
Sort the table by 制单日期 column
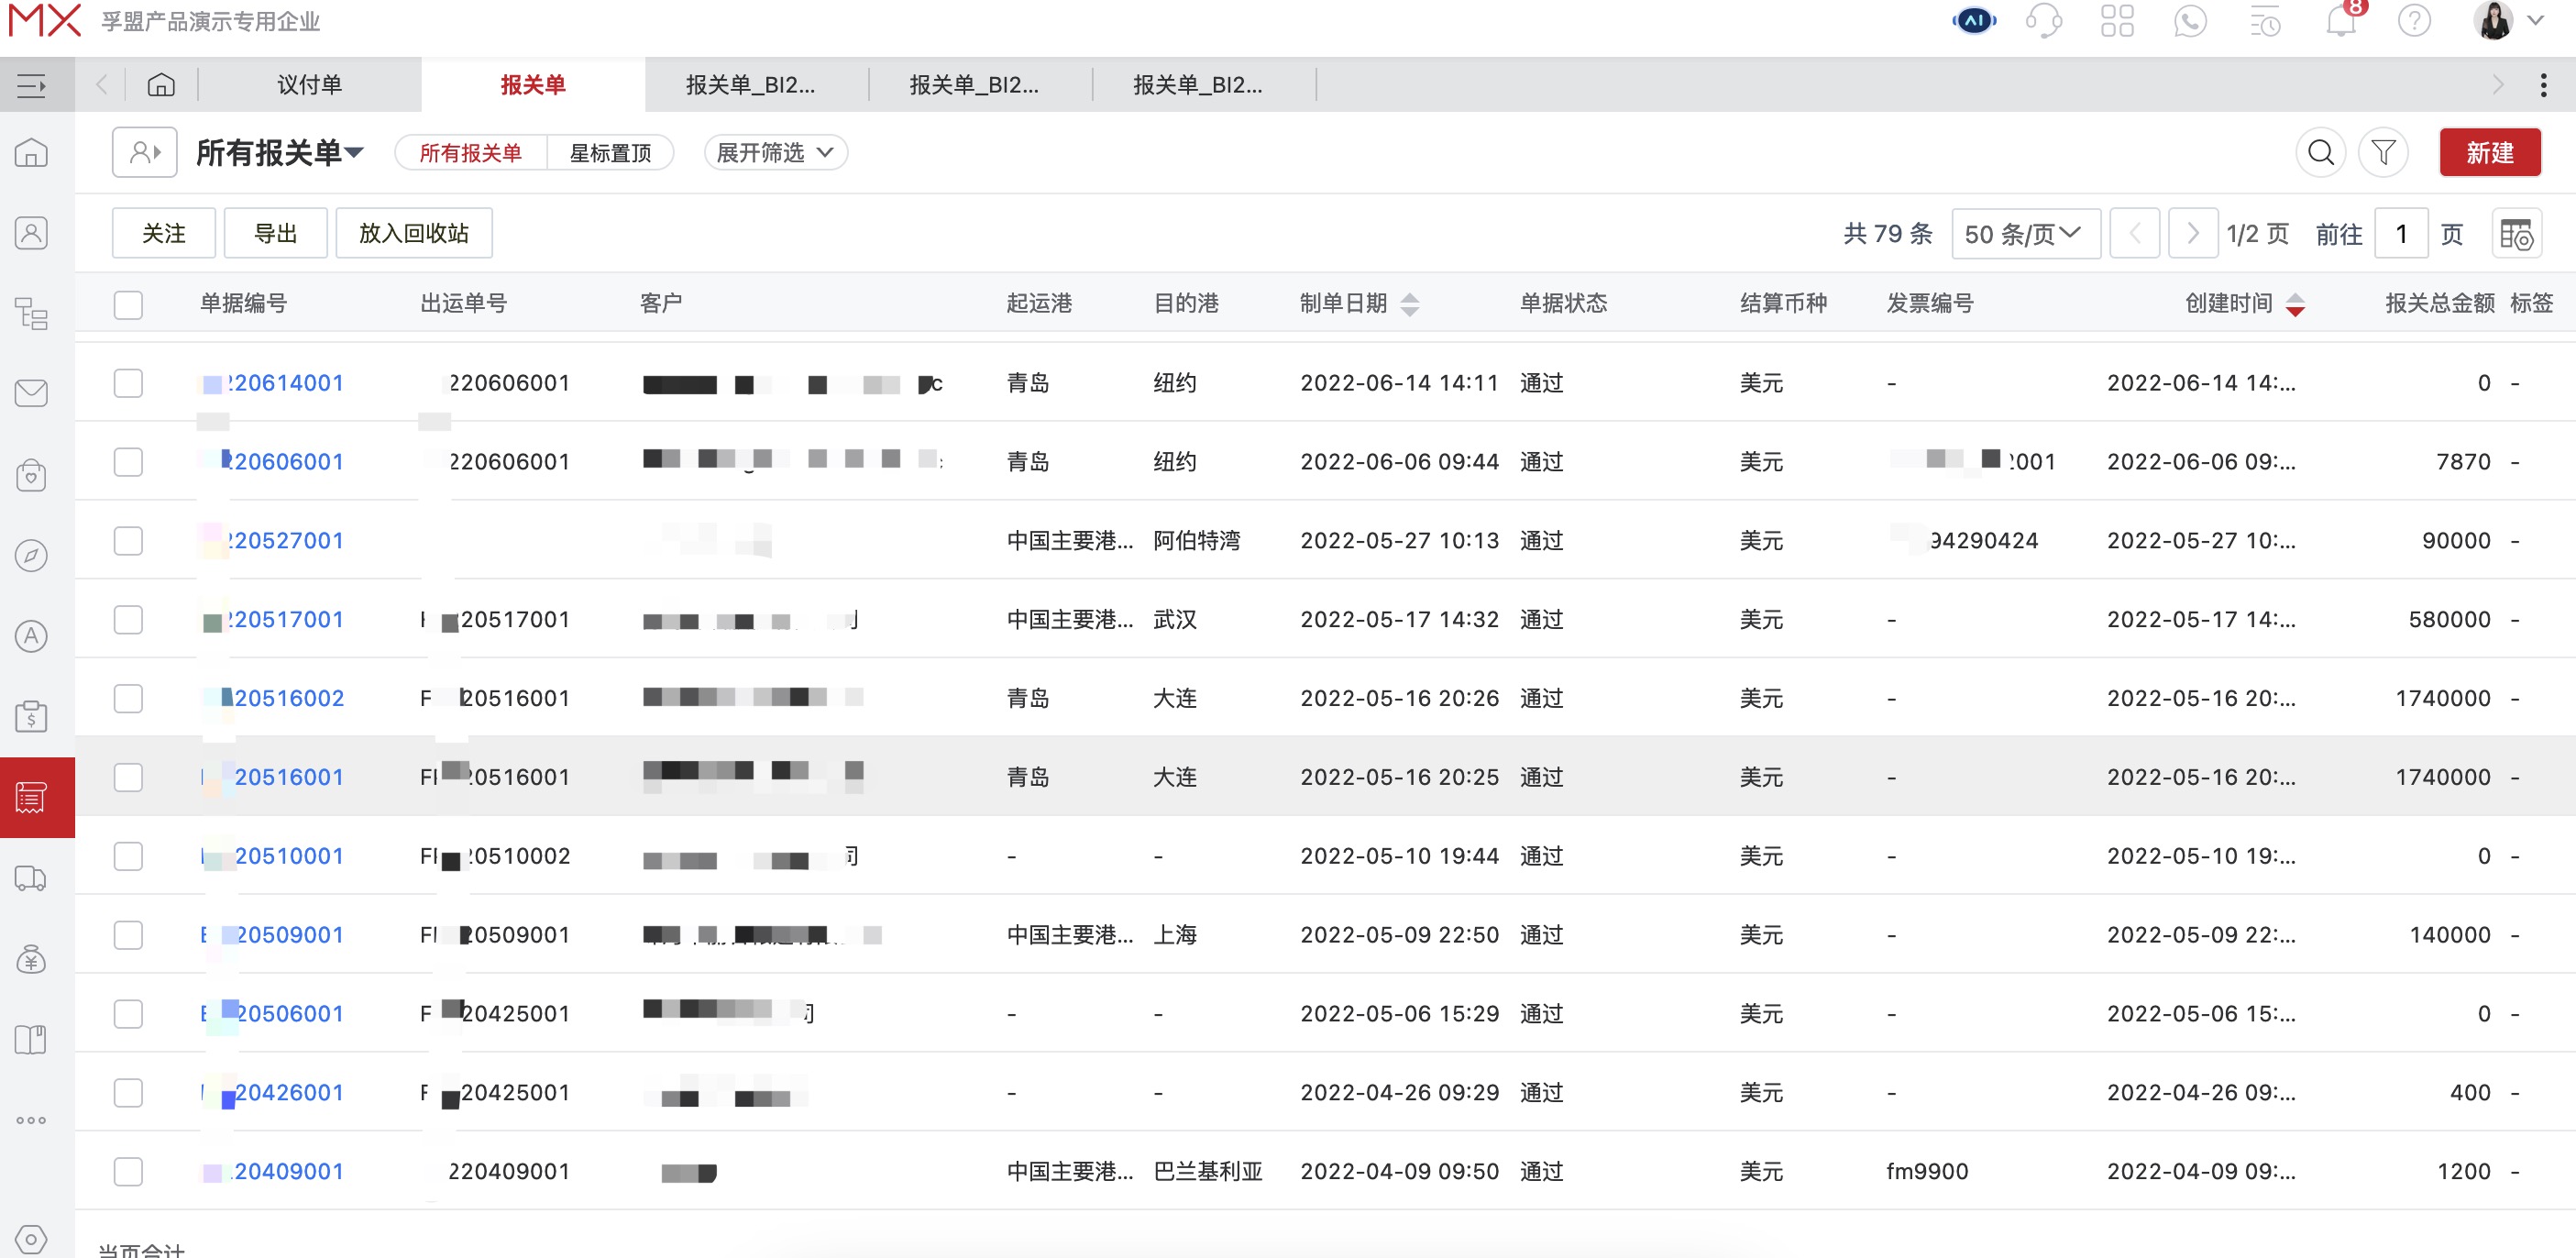[1410, 304]
